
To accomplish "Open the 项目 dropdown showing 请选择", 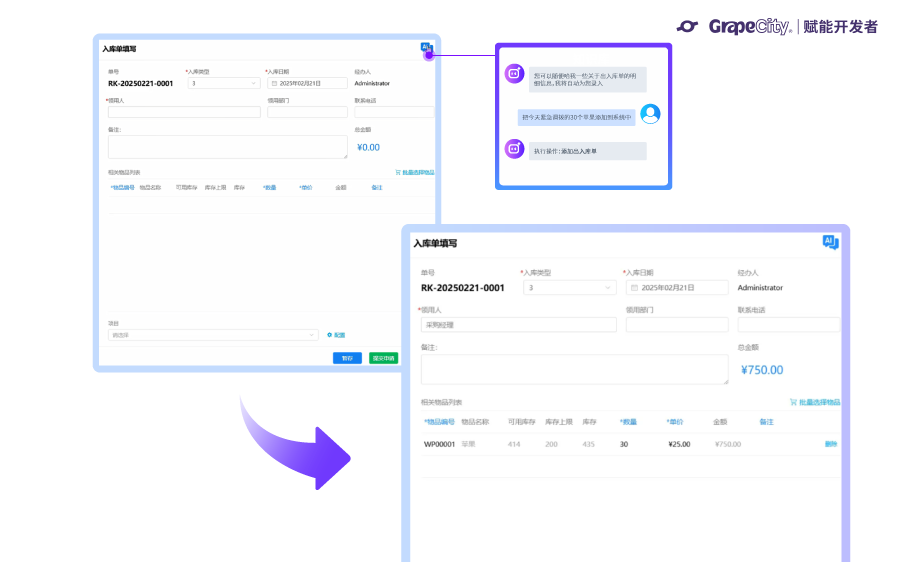I will point(213,335).
